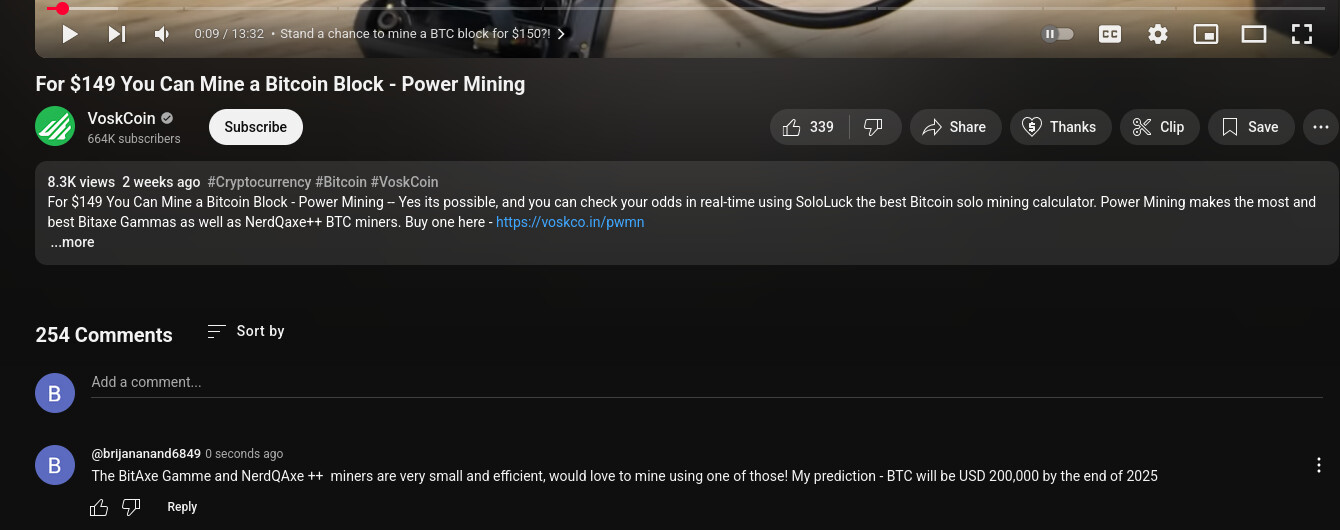This screenshot has height=530, width=1340.
Task: Save the video to a playlist
Action: [1251, 127]
